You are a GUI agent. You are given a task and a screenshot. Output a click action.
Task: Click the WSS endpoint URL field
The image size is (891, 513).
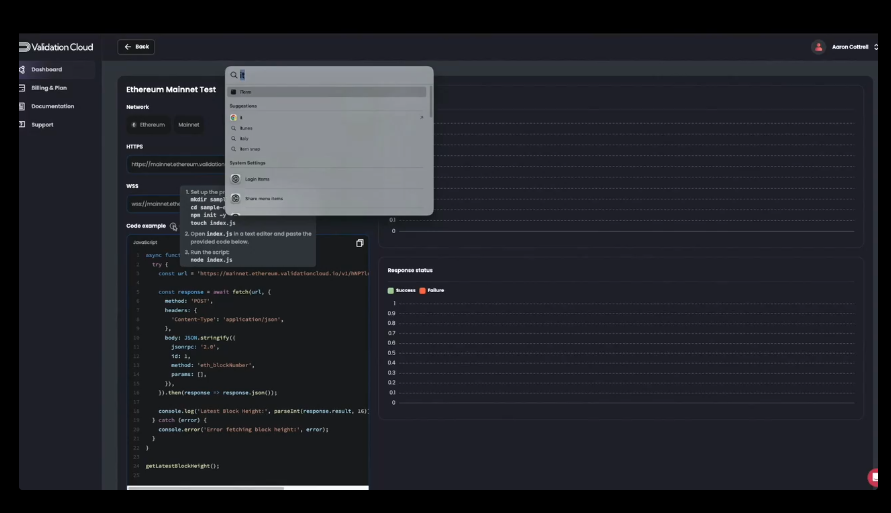pyautogui.click(x=154, y=204)
